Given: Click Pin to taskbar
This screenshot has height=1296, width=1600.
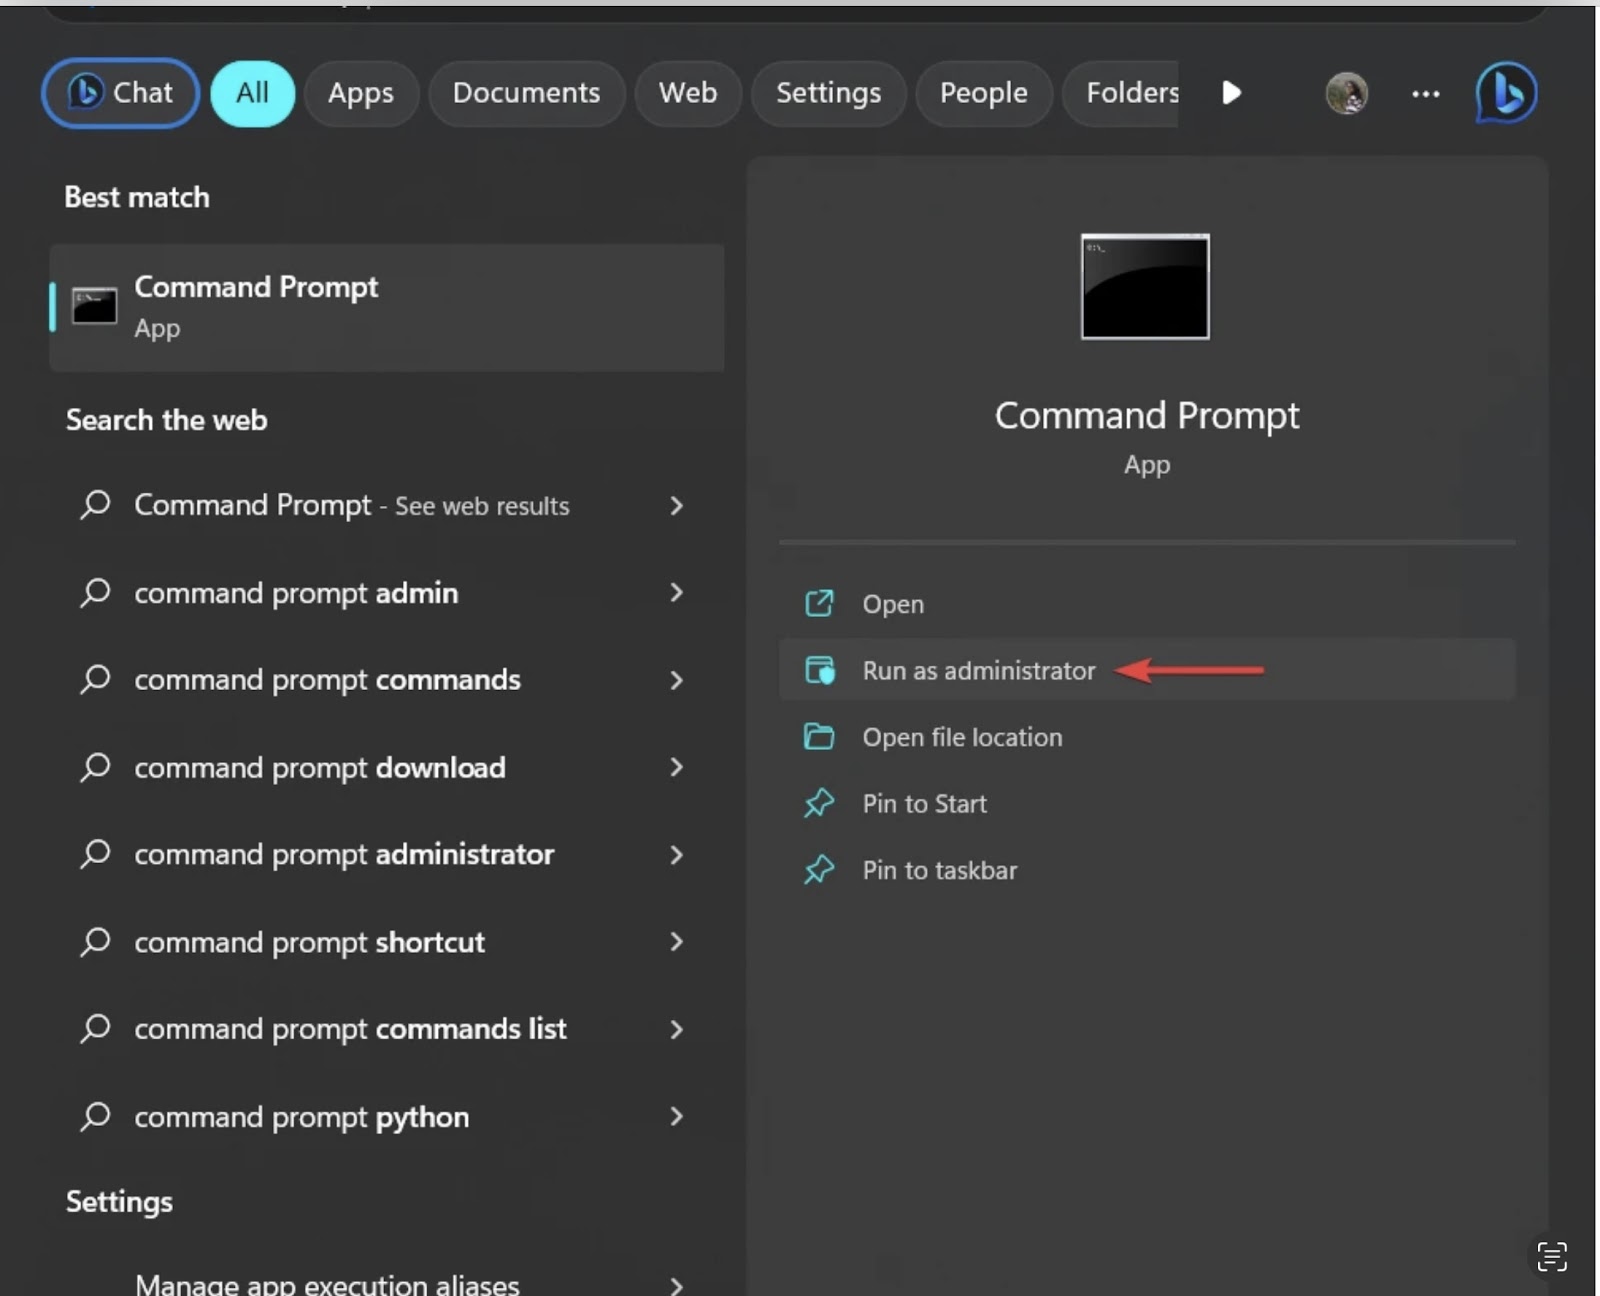Looking at the screenshot, I should (x=1147, y=870).
